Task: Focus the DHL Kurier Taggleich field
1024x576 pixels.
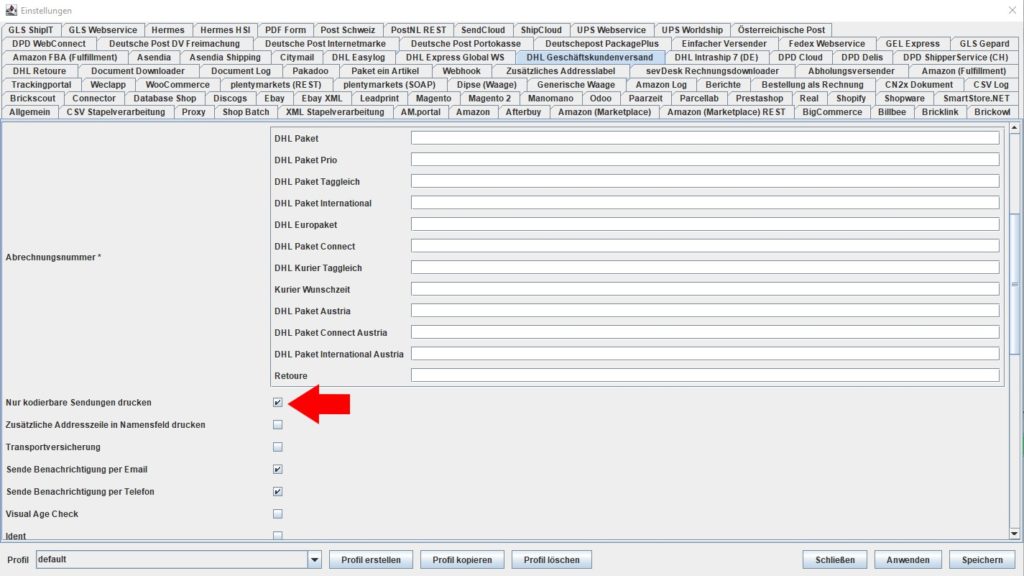Action: (705, 267)
